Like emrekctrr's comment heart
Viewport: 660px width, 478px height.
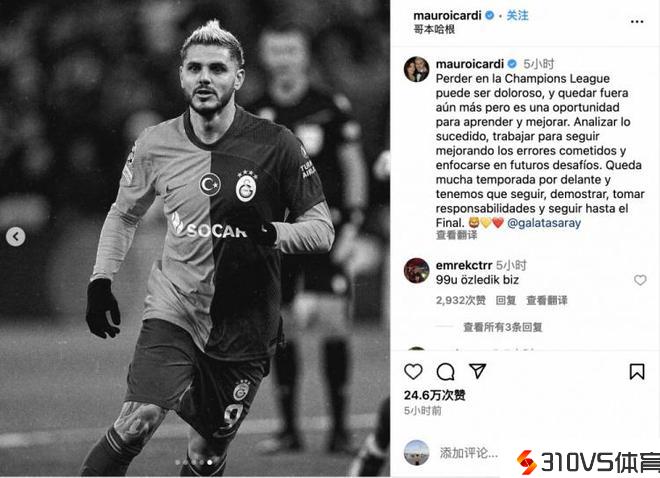point(640,280)
